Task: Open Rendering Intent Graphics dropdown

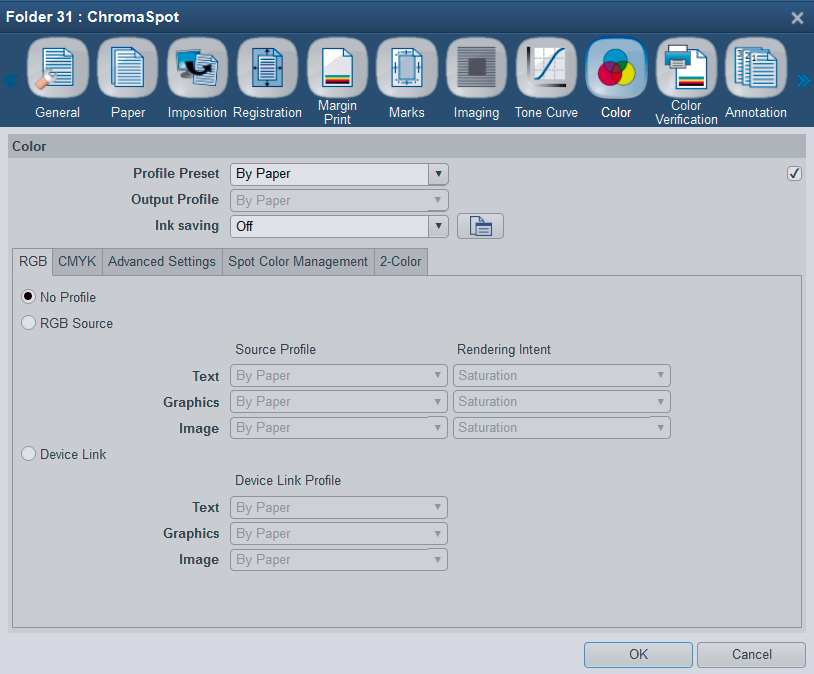Action: pos(562,401)
